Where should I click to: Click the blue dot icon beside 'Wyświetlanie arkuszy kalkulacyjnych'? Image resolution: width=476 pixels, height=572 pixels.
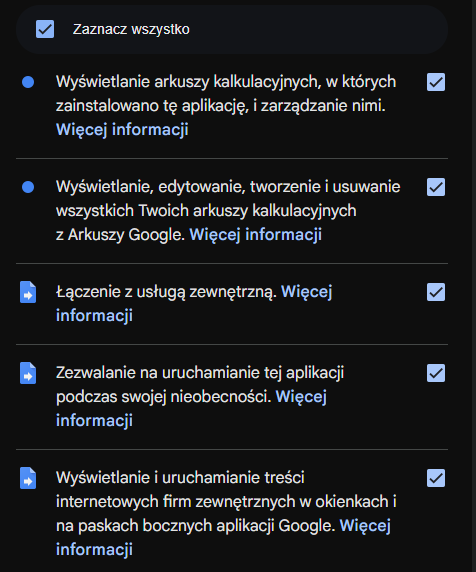[28, 82]
